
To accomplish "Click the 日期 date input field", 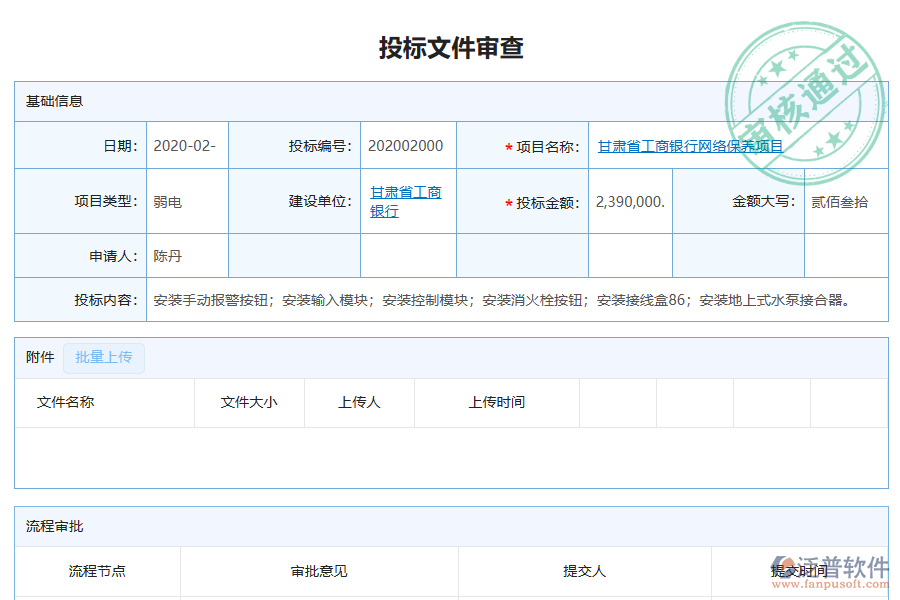I will tap(186, 144).
